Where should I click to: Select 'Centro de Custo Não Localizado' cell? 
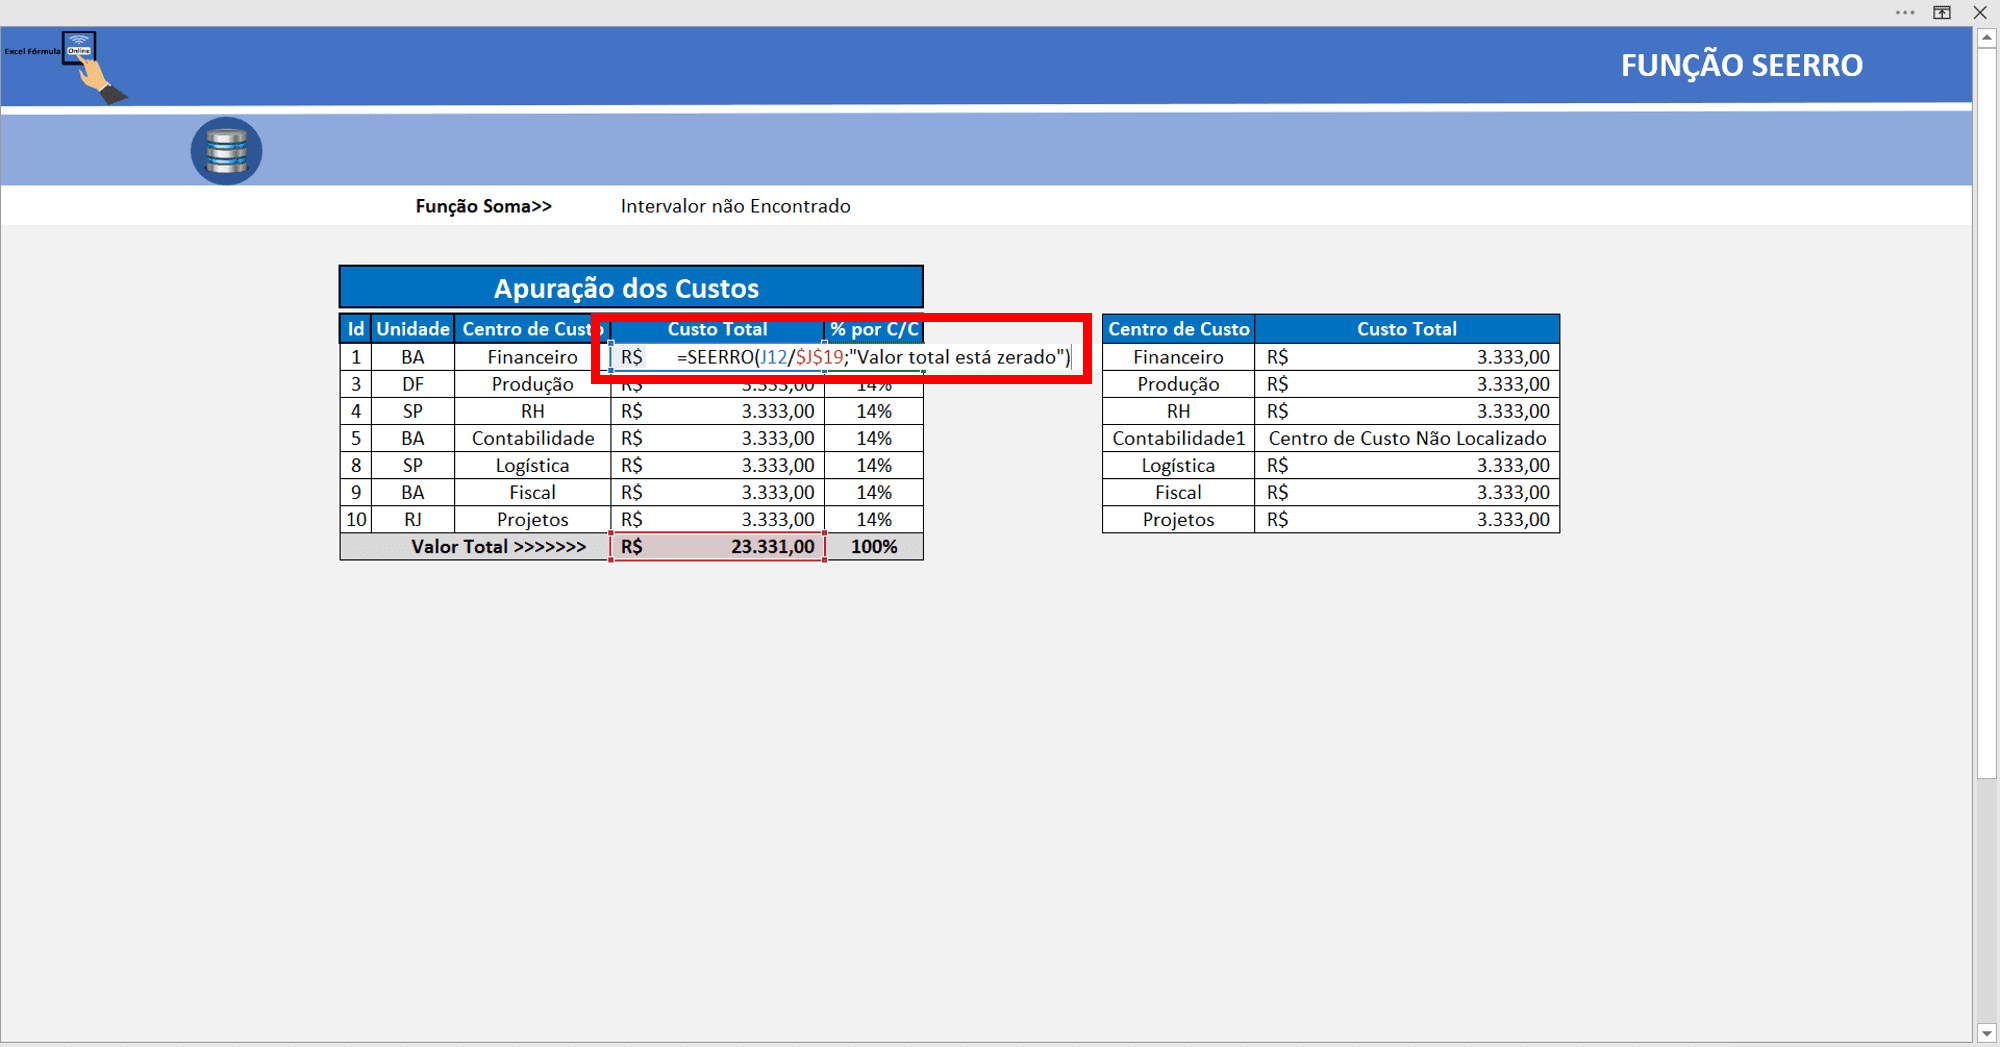click(x=1407, y=438)
